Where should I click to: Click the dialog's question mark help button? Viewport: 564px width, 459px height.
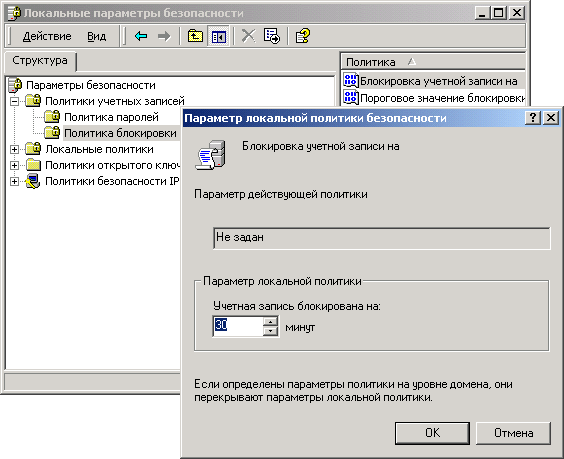(x=533, y=118)
